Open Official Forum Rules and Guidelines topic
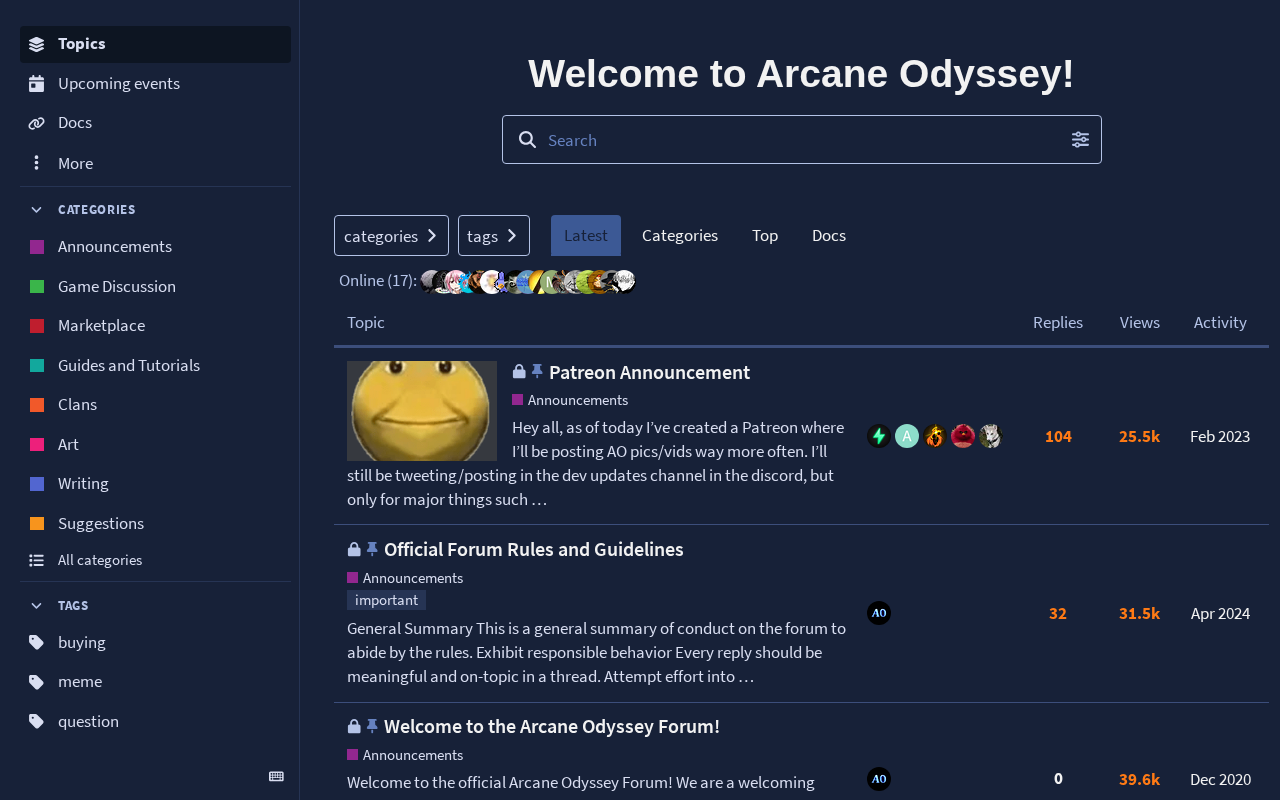Image resolution: width=1280 pixels, height=800 pixels. pos(533,549)
